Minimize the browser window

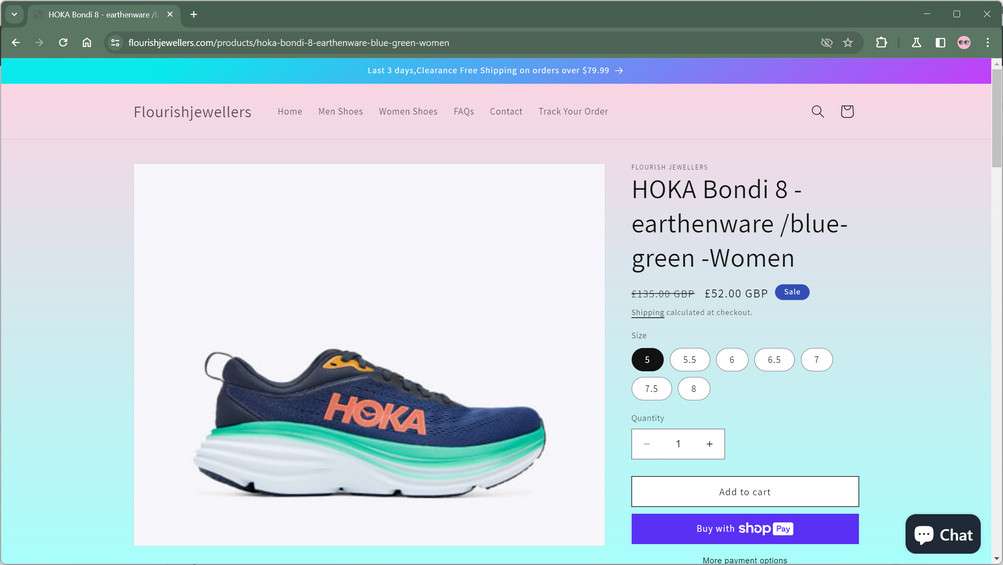click(927, 14)
